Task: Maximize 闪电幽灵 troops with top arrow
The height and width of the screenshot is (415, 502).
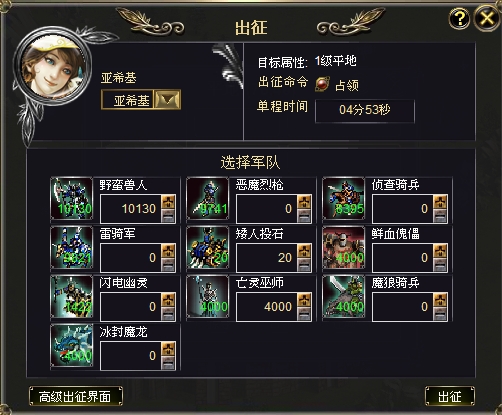Action: [x=168, y=300]
